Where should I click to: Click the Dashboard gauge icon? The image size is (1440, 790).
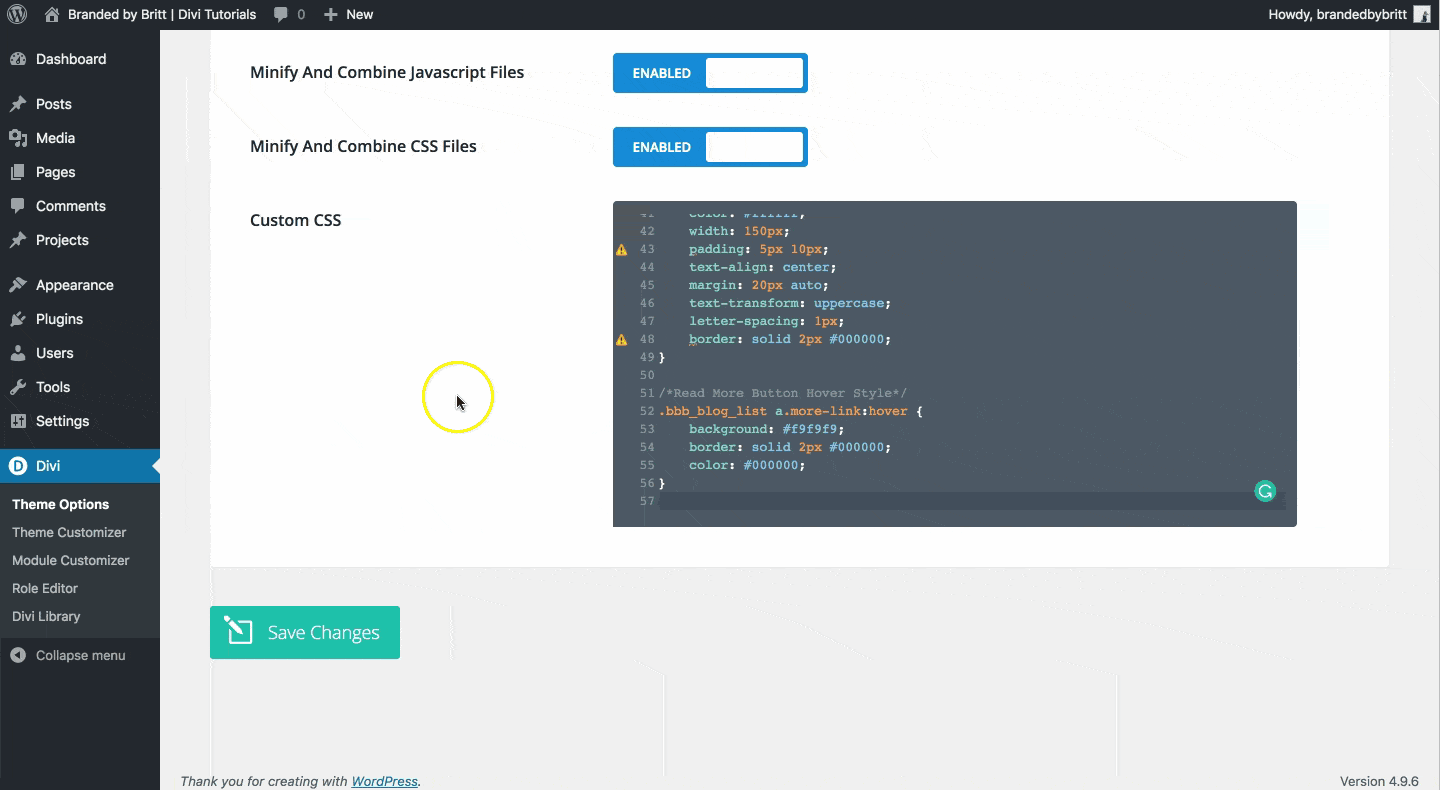pyautogui.click(x=18, y=59)
